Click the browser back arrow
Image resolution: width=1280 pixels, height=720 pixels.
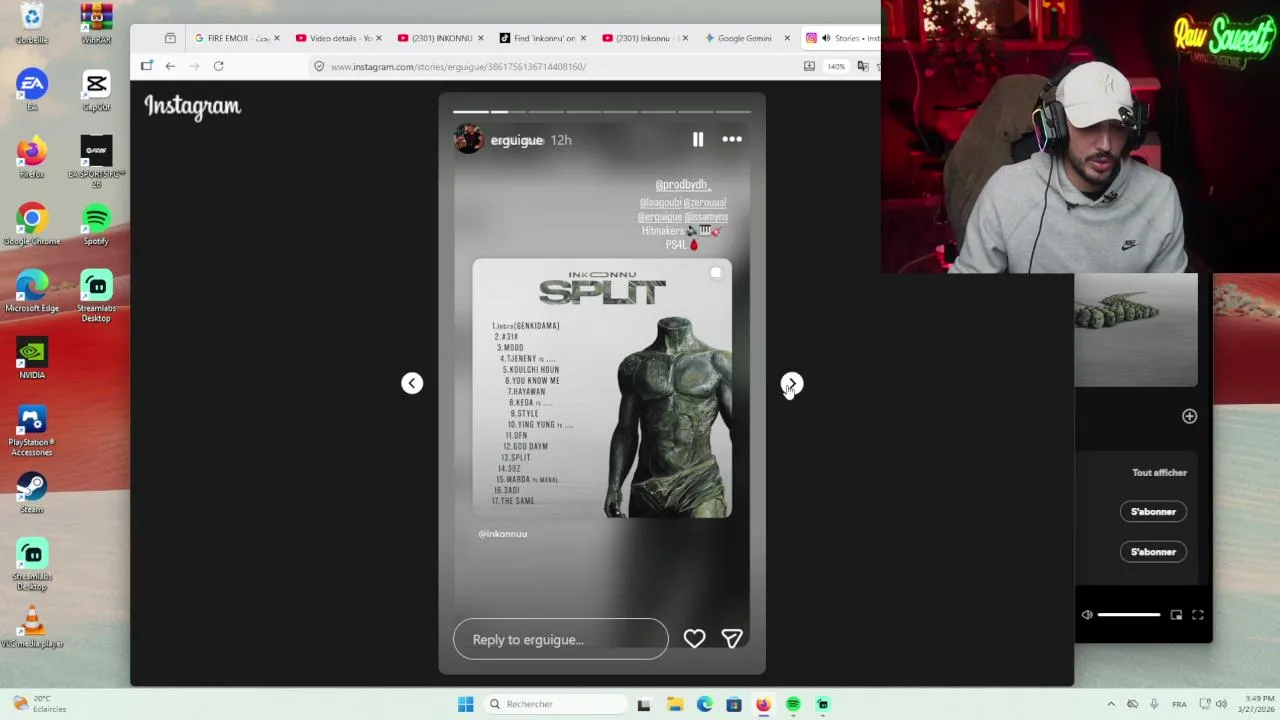[170, 66]
